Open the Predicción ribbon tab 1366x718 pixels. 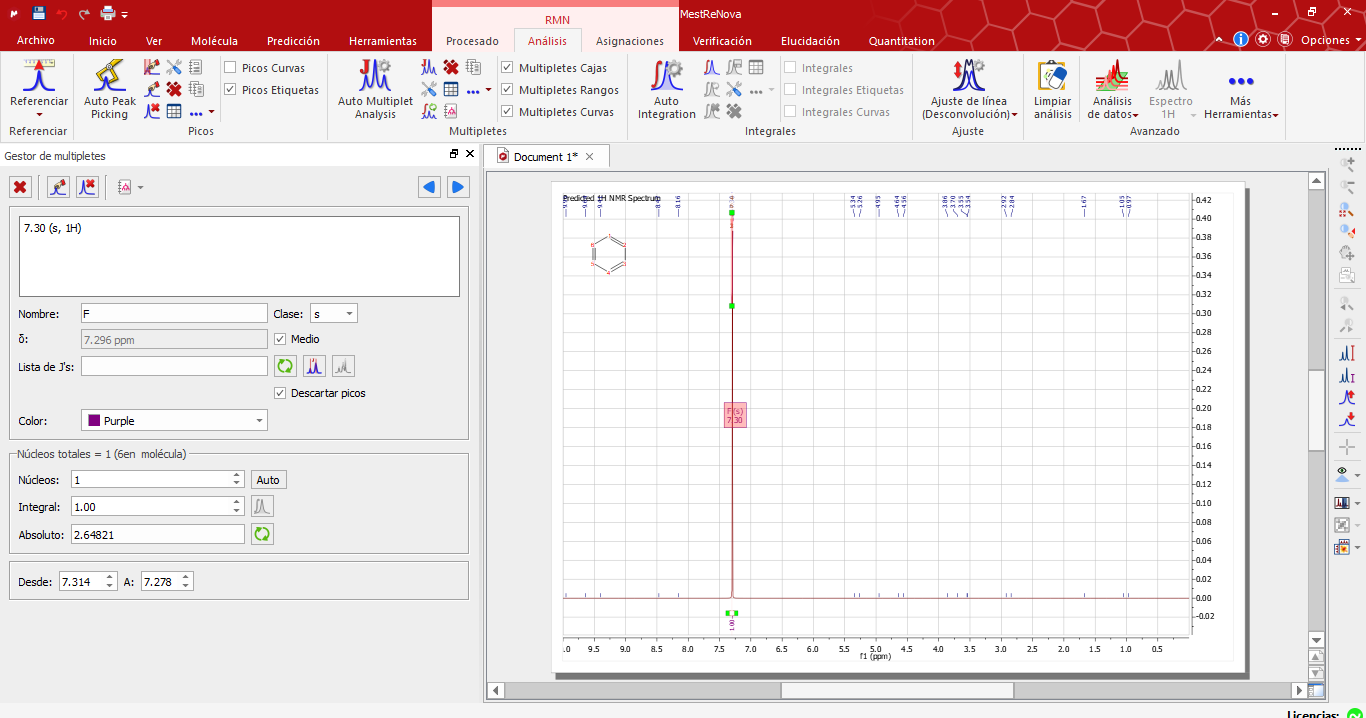click(x=293, y=41)
